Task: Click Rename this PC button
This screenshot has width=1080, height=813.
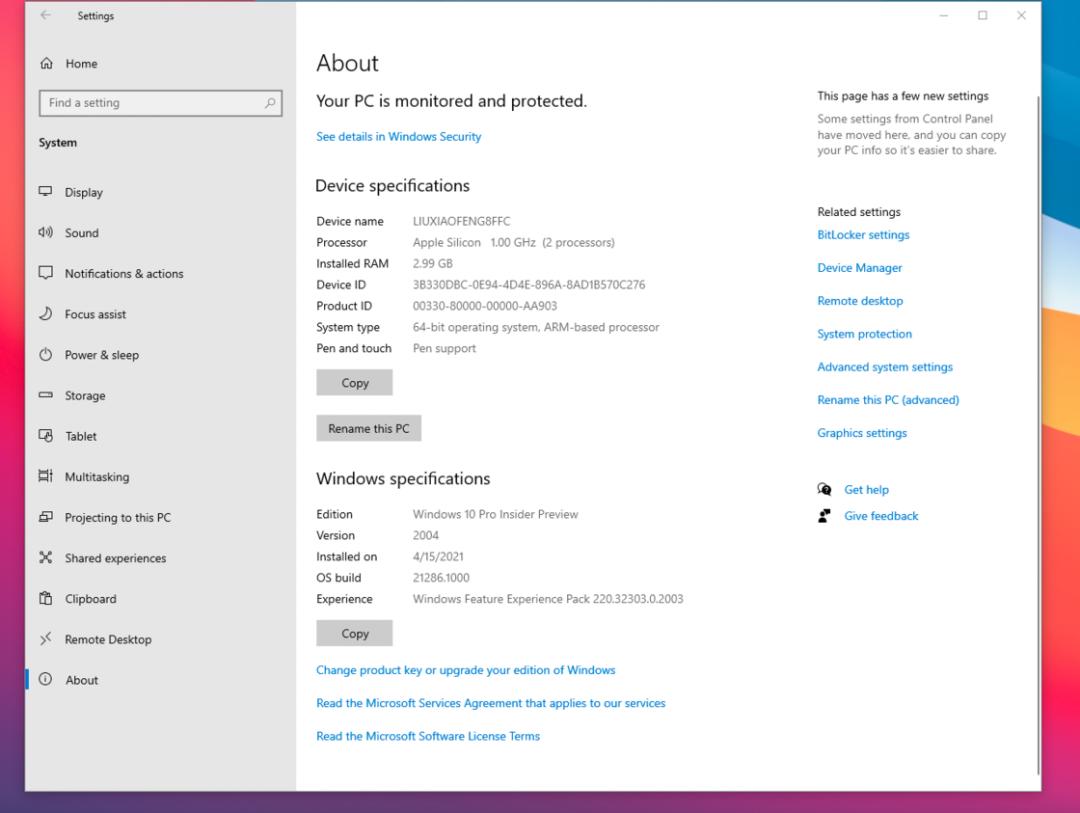Action: click(368, 428)
